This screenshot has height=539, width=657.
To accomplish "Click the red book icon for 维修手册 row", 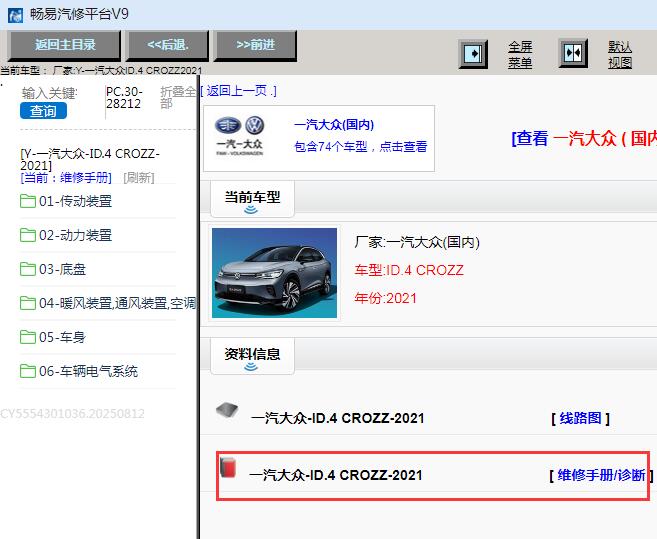I will (x=228, y=468).
